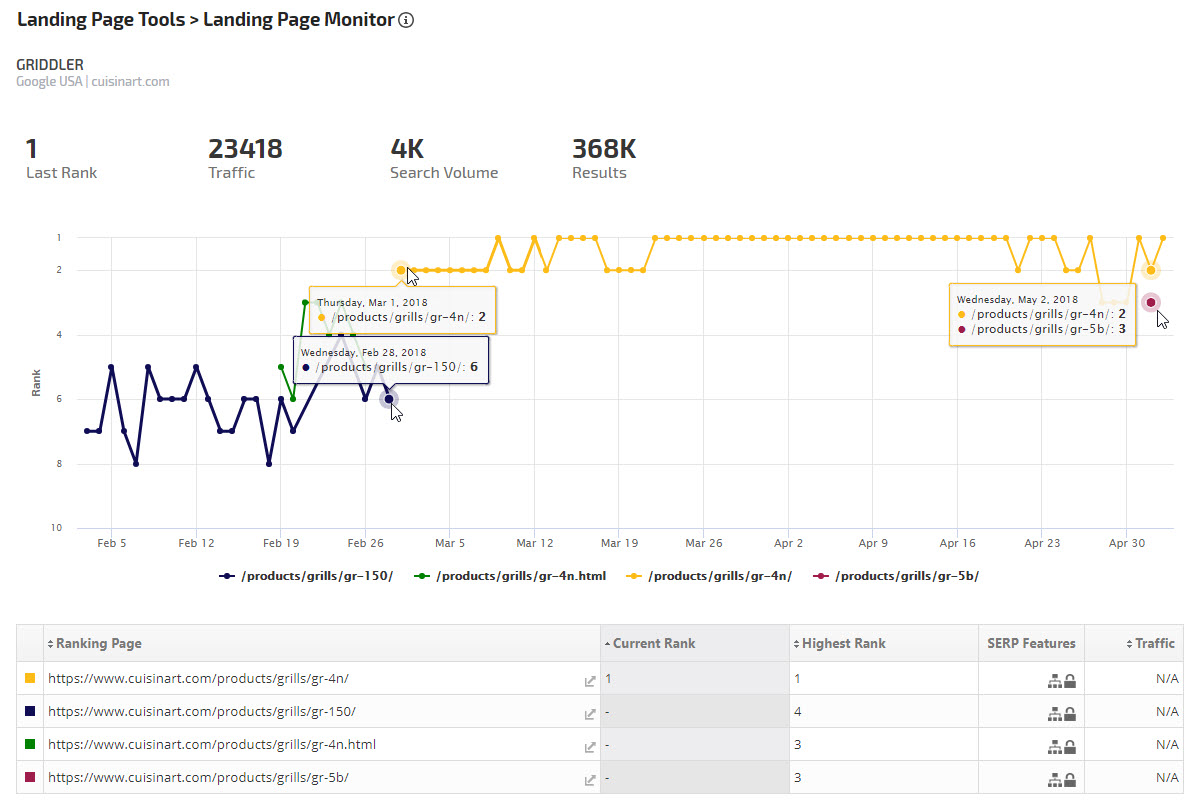Sort table by Ranking Page column
Viewport: 1193px width, 801px height.
98,643
